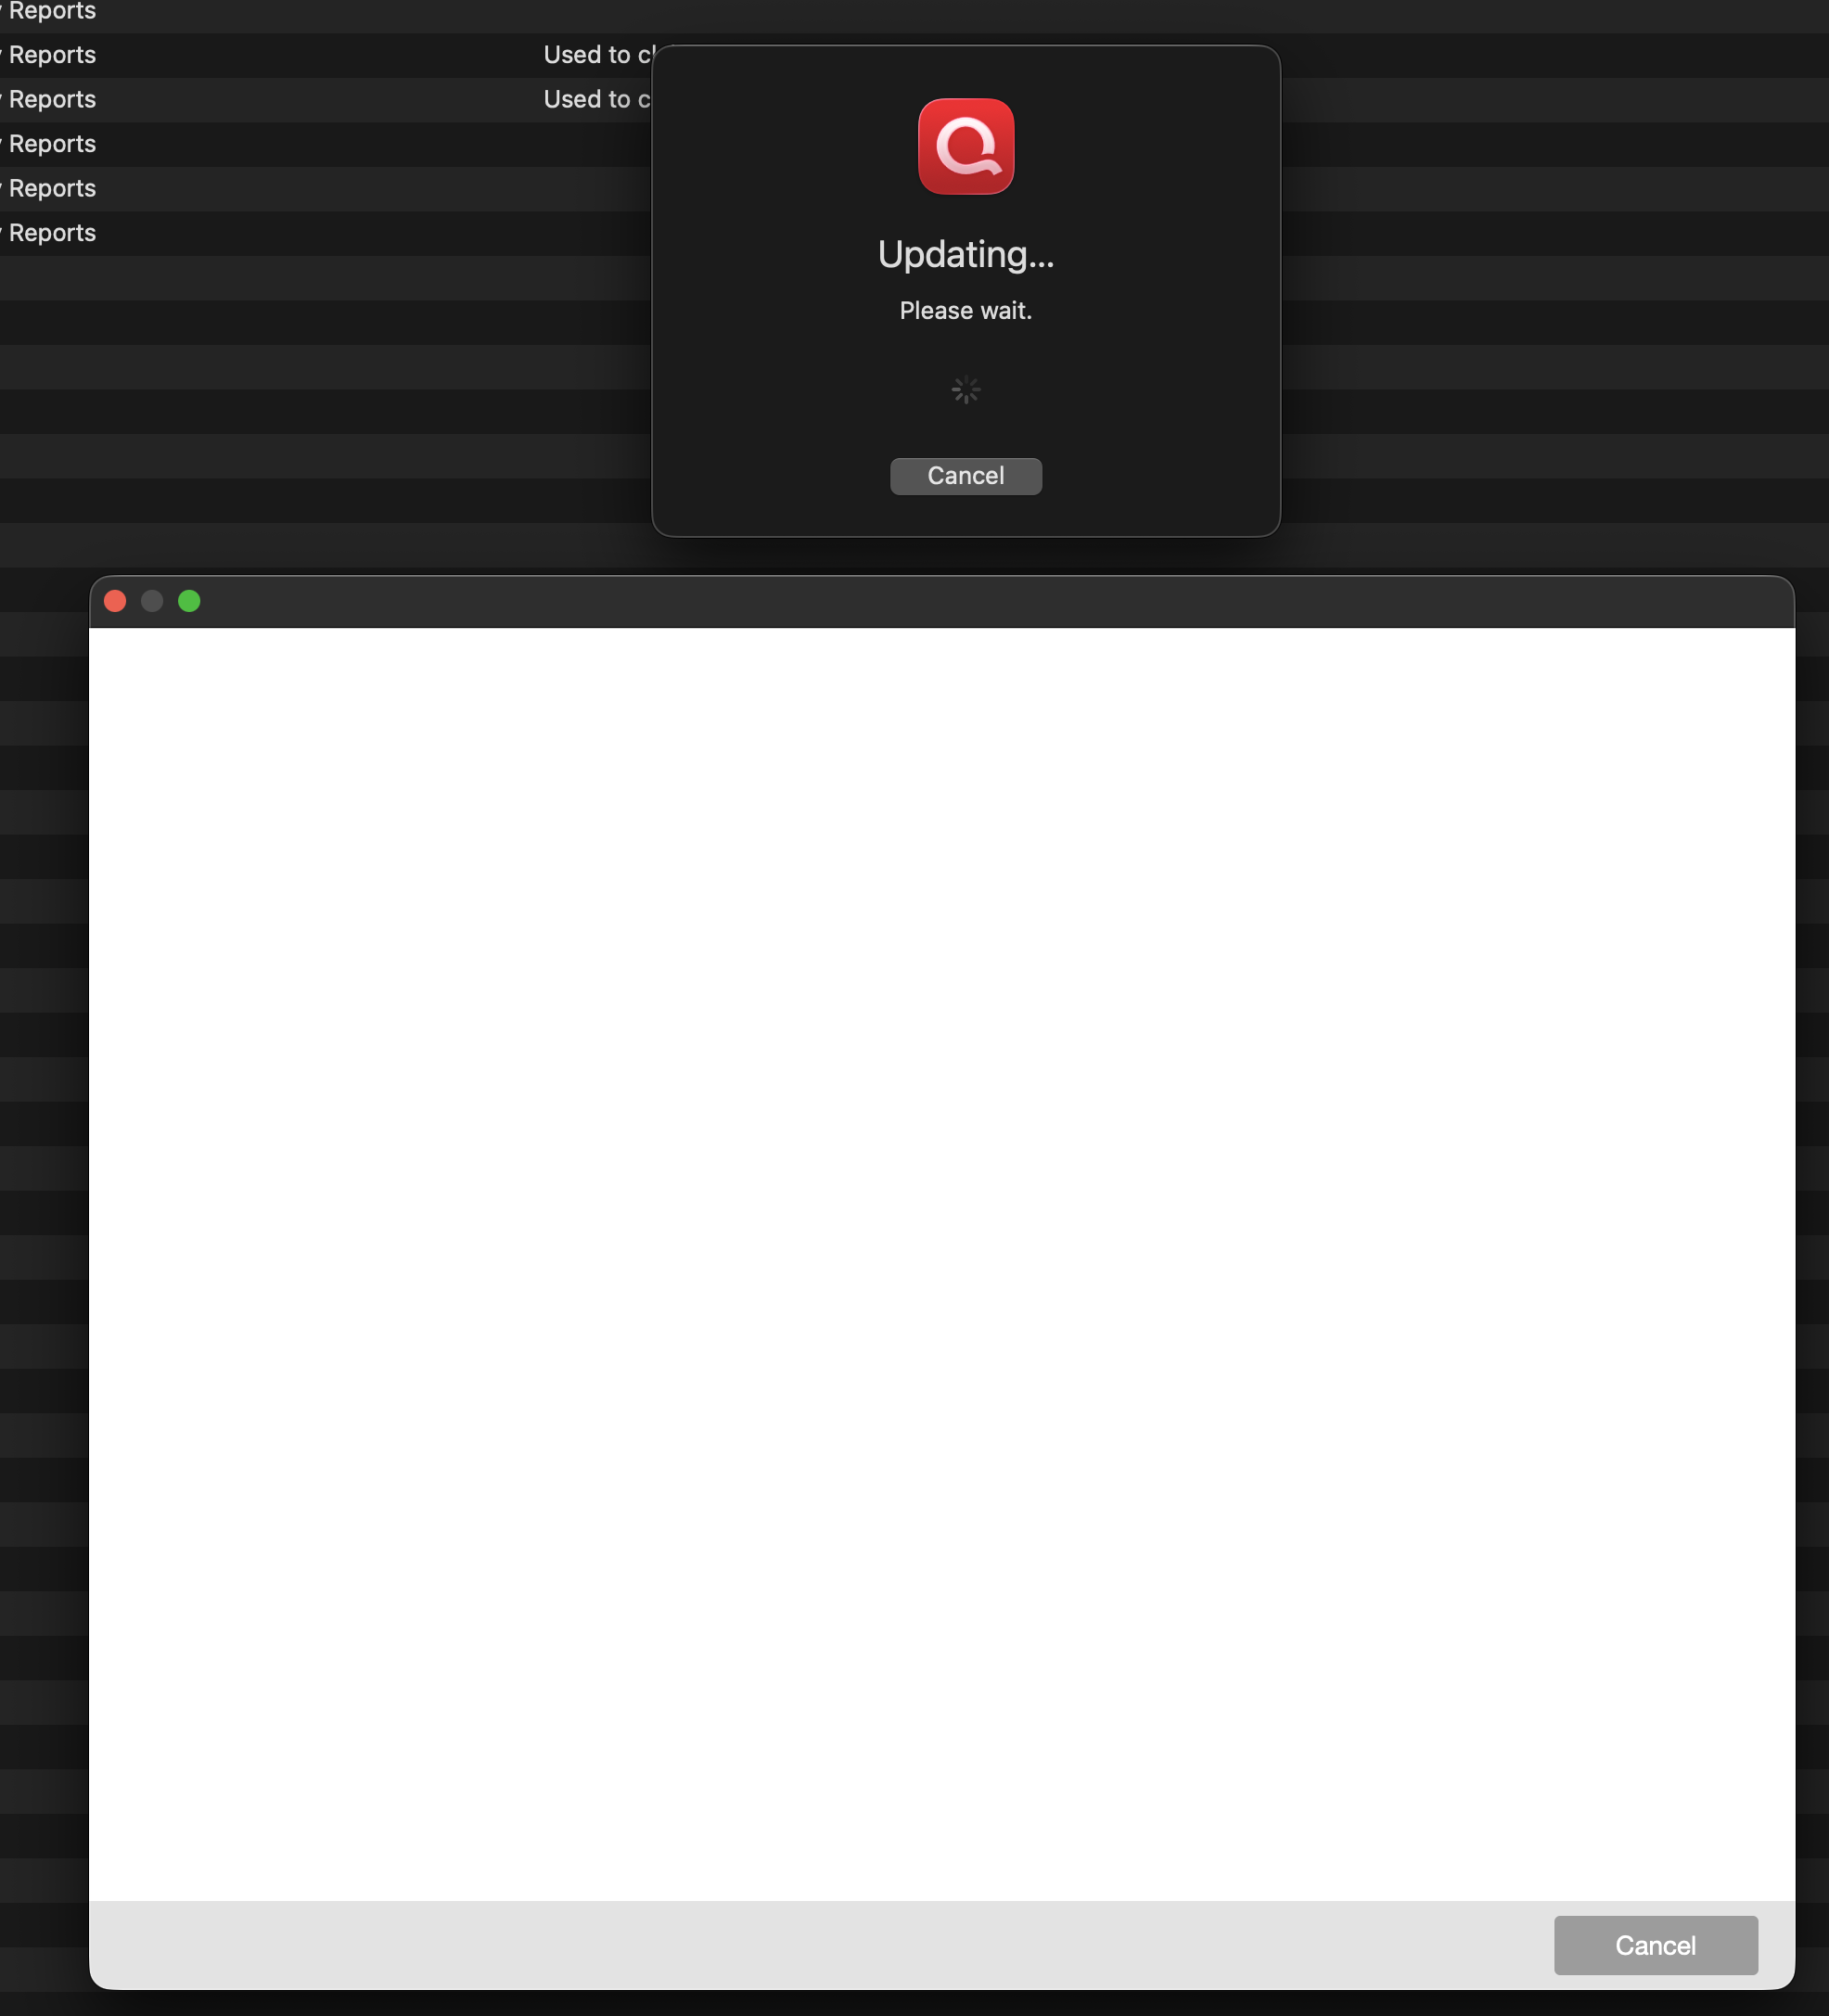Viewport: 1829px width, 2016px height.
Task: Select the second-to-last Reports row
Action: point(52,189)
